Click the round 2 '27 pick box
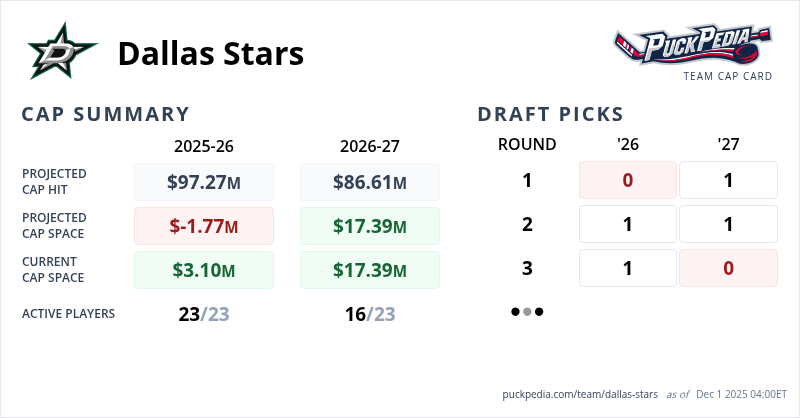800x418 pixels. (728, 224)
